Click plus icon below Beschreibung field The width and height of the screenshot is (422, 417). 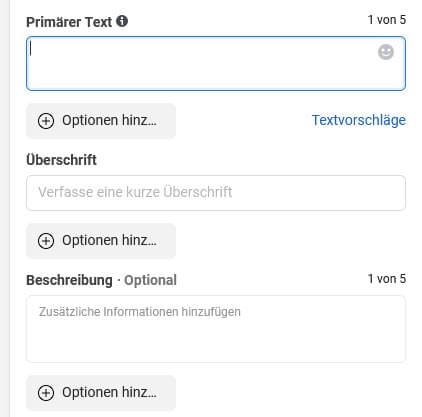(46, 393)
